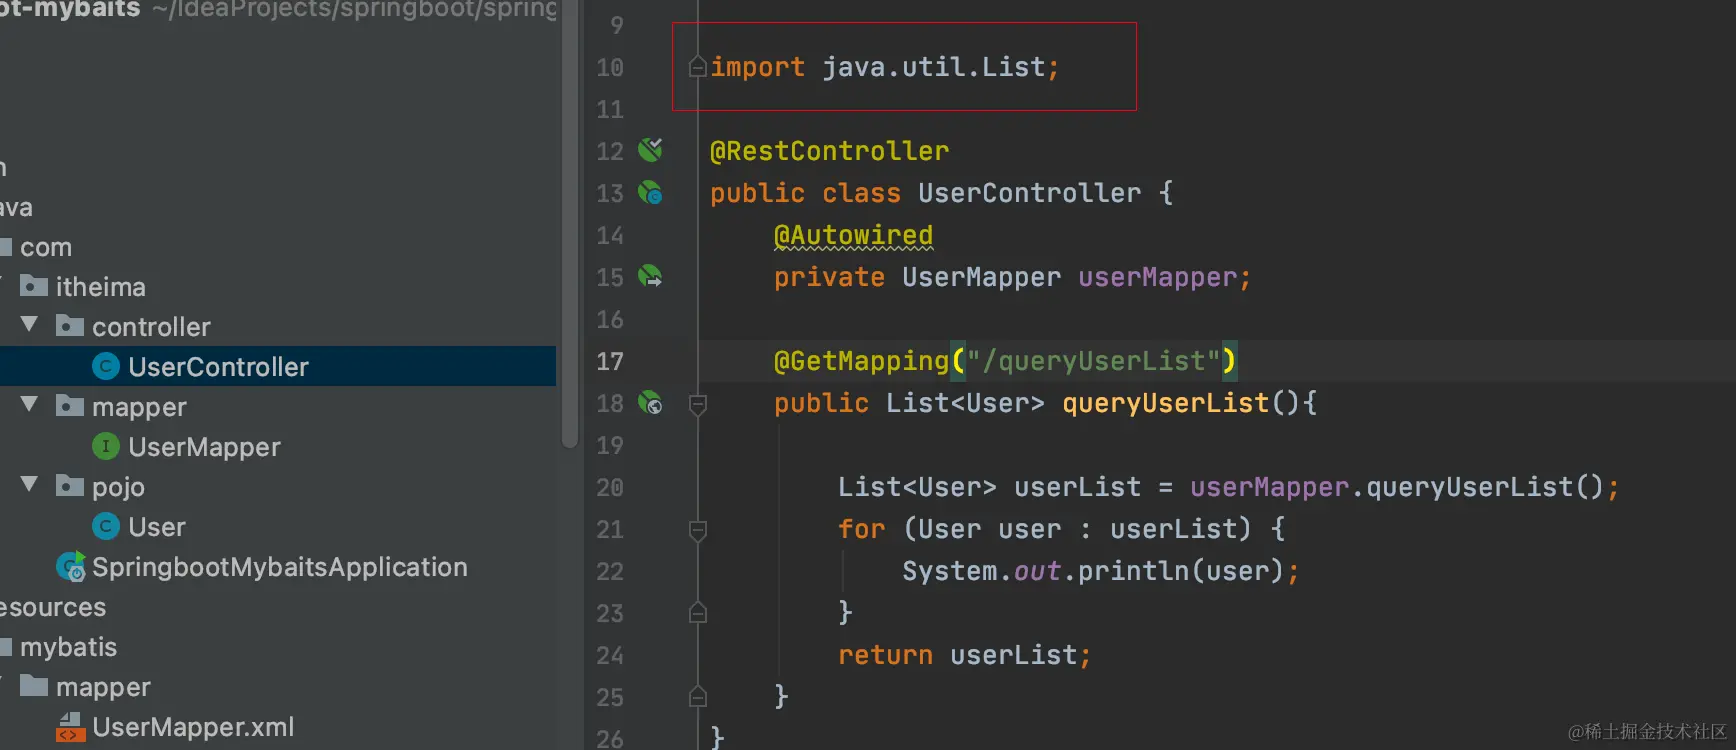The width and height of the screenshot is (1736, 750).
Task: Click the @RestController annotation
Action: point(829,151)
